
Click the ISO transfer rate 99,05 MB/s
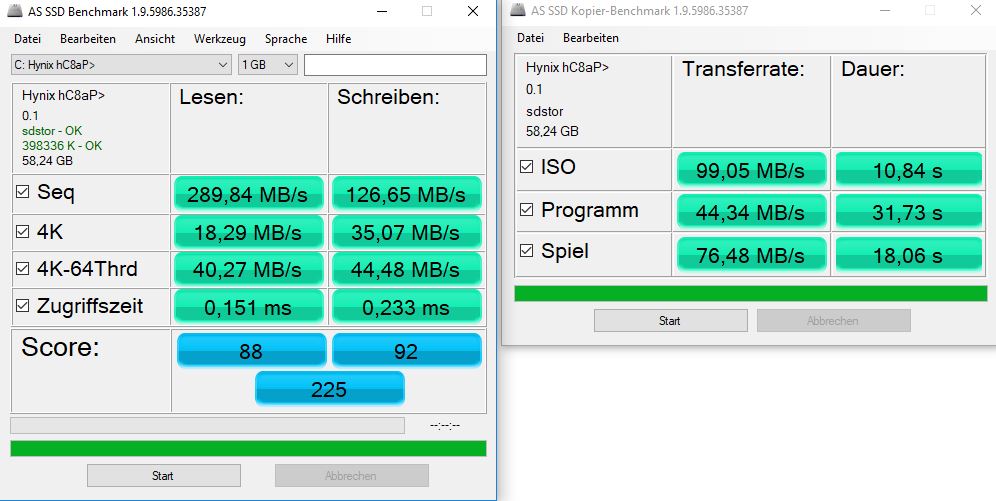click(751, 170)
